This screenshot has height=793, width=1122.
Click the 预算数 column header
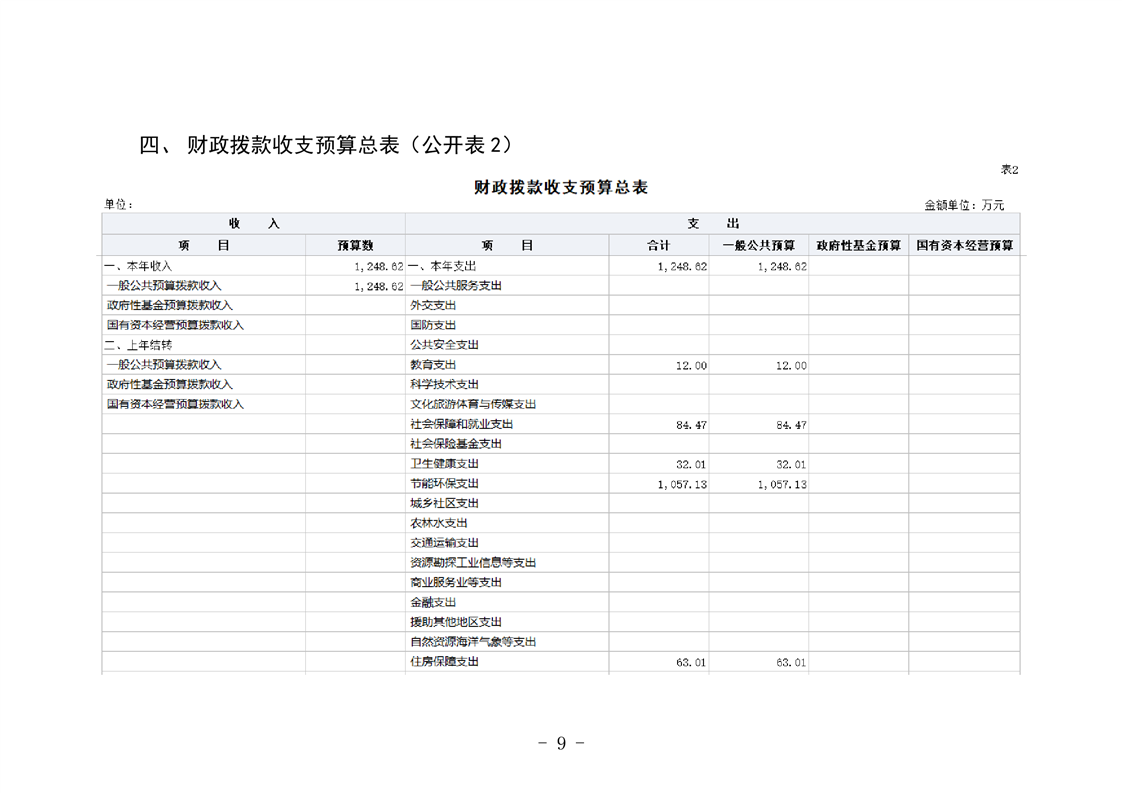click(356, 245)
